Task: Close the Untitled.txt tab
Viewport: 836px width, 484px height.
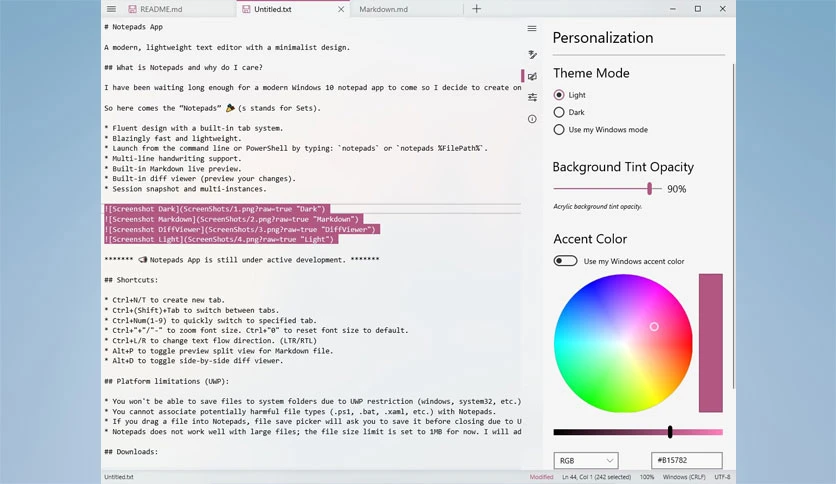Action: pyautogui.click(x=341, y=9)
